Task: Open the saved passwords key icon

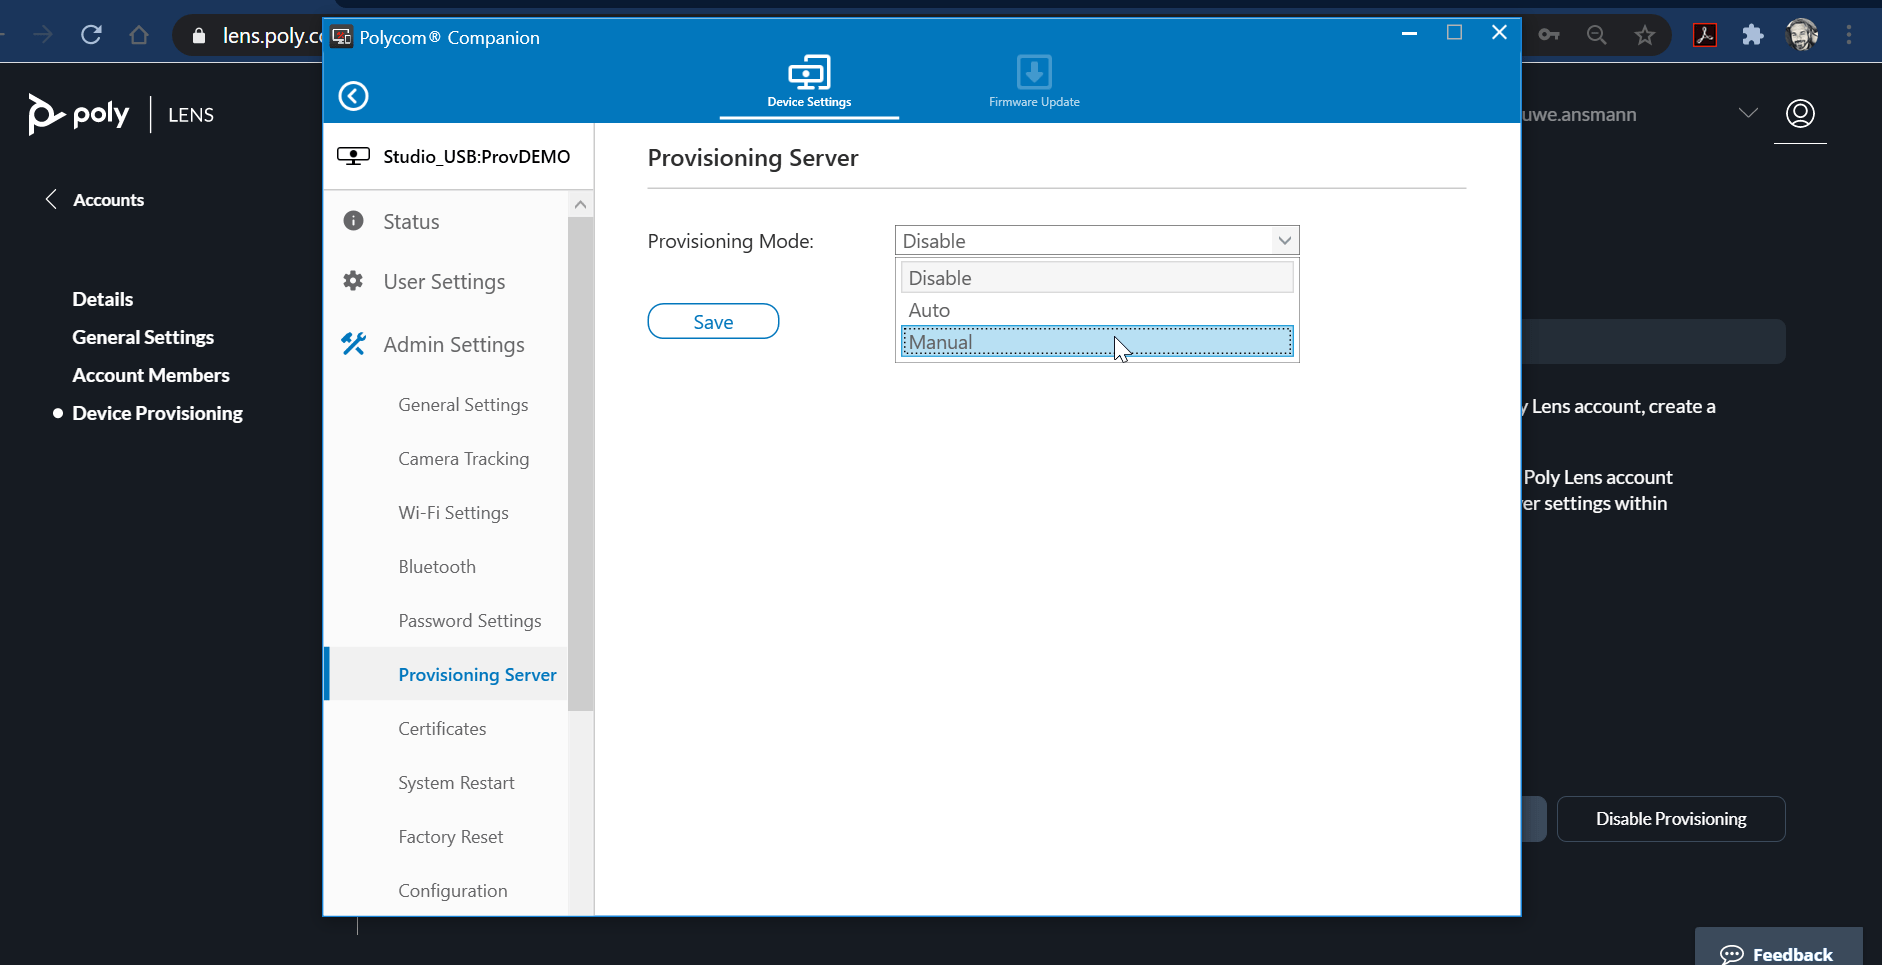Action: (1549, 35)
